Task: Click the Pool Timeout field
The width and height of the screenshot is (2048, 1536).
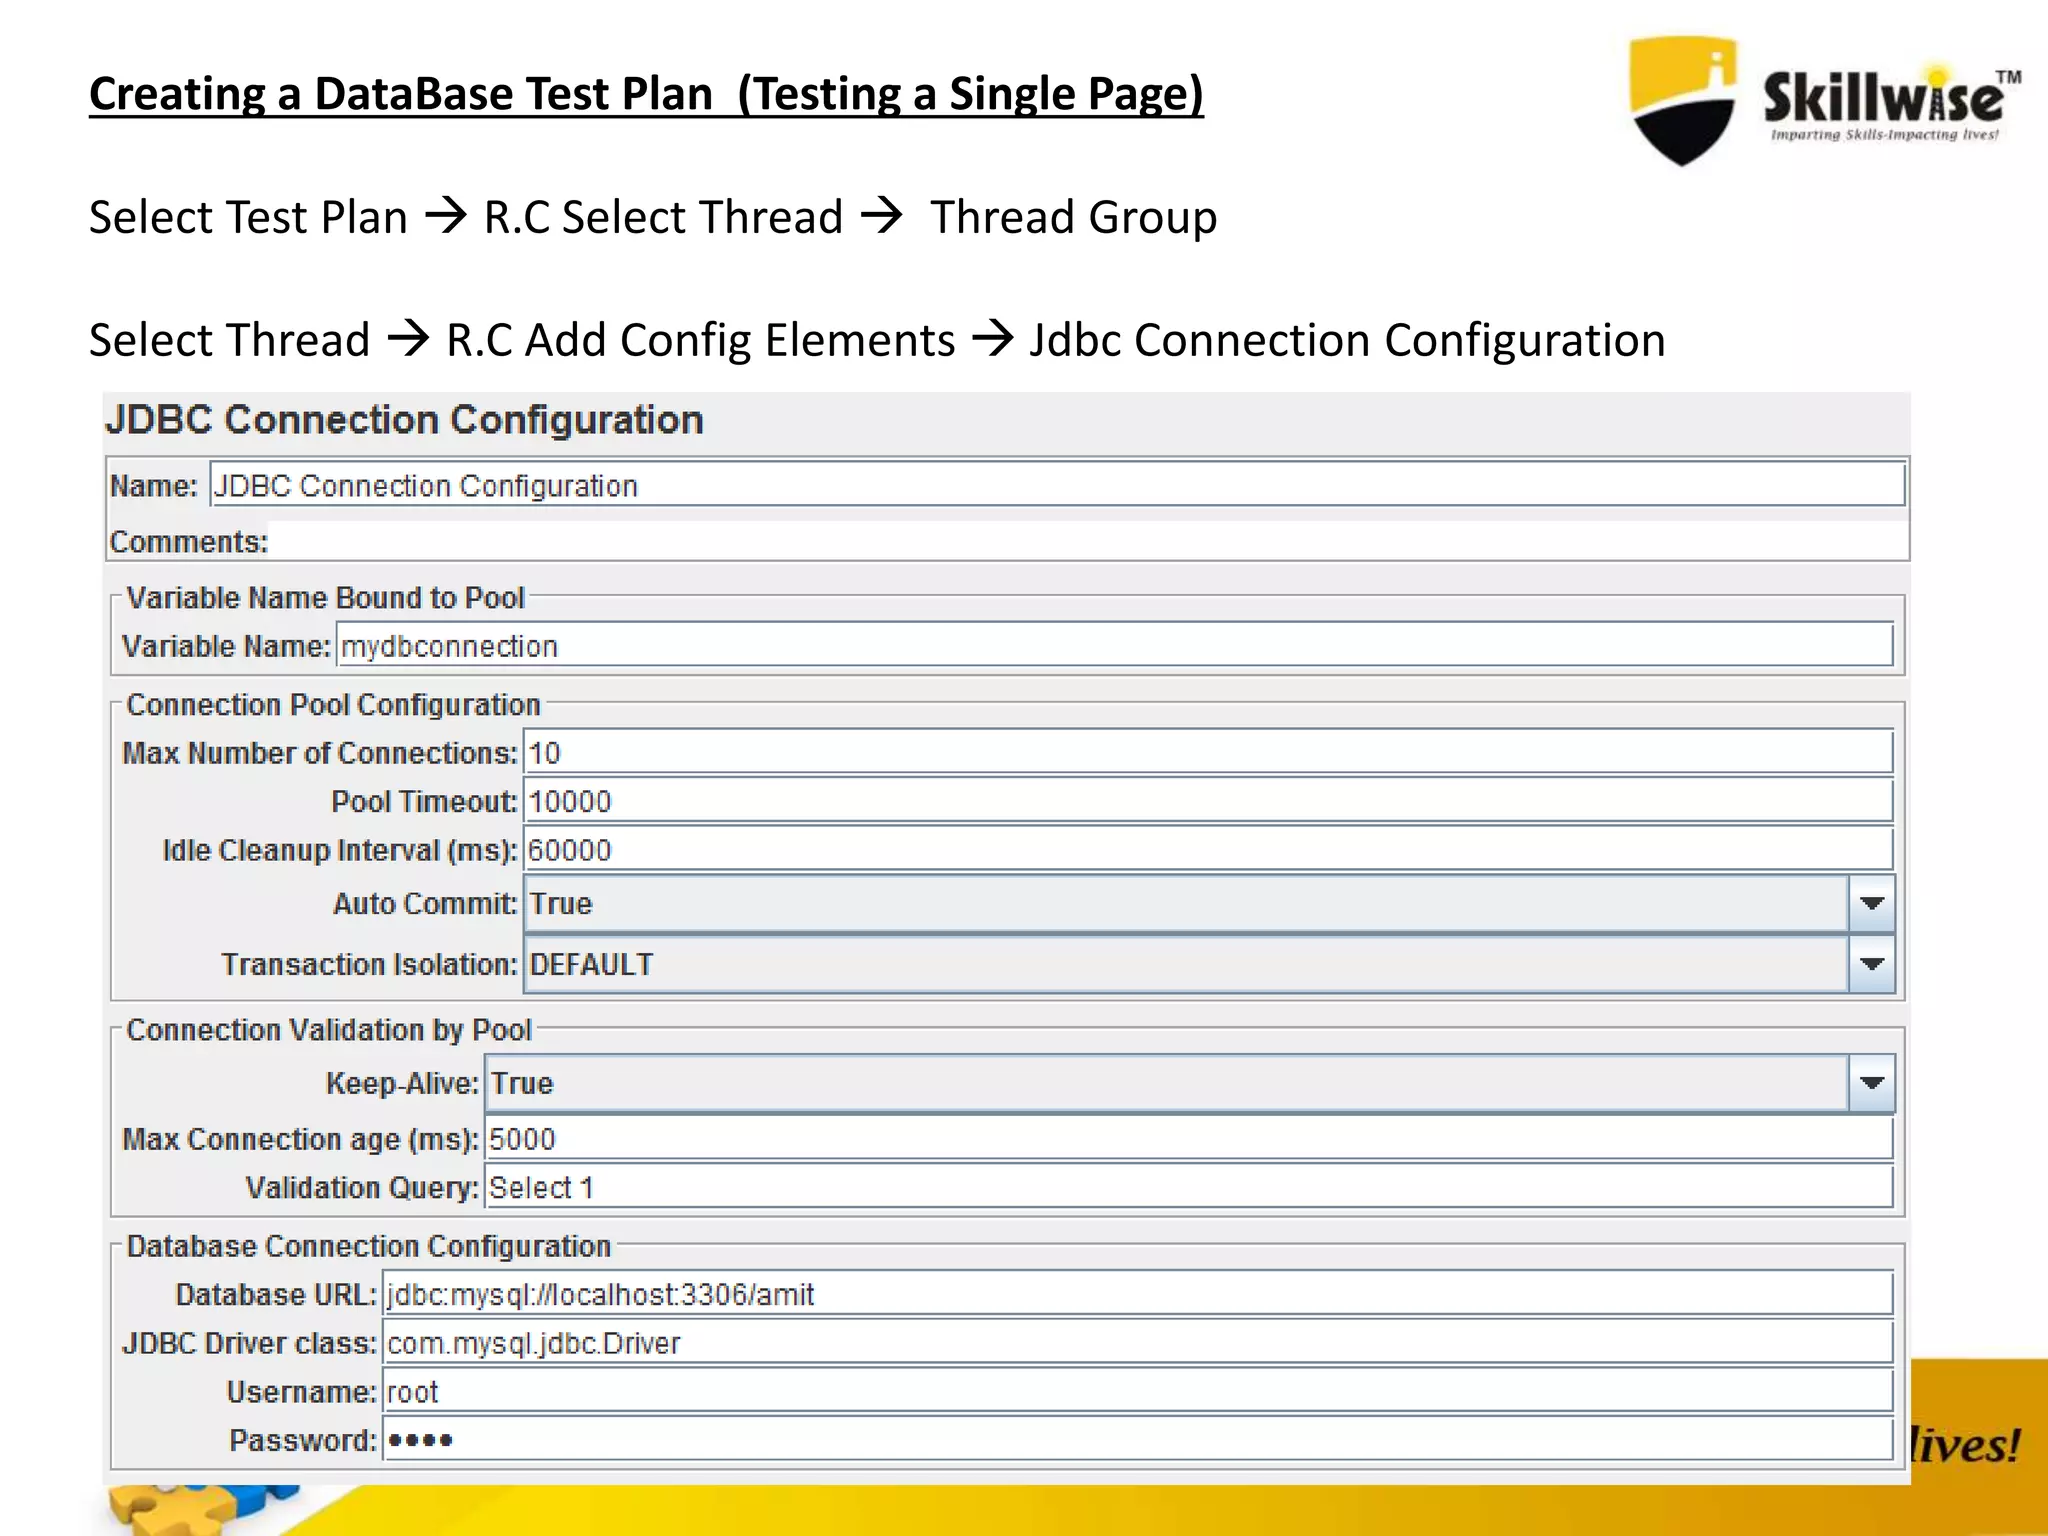Action: pyautogui.click(x=1208, y=801)
